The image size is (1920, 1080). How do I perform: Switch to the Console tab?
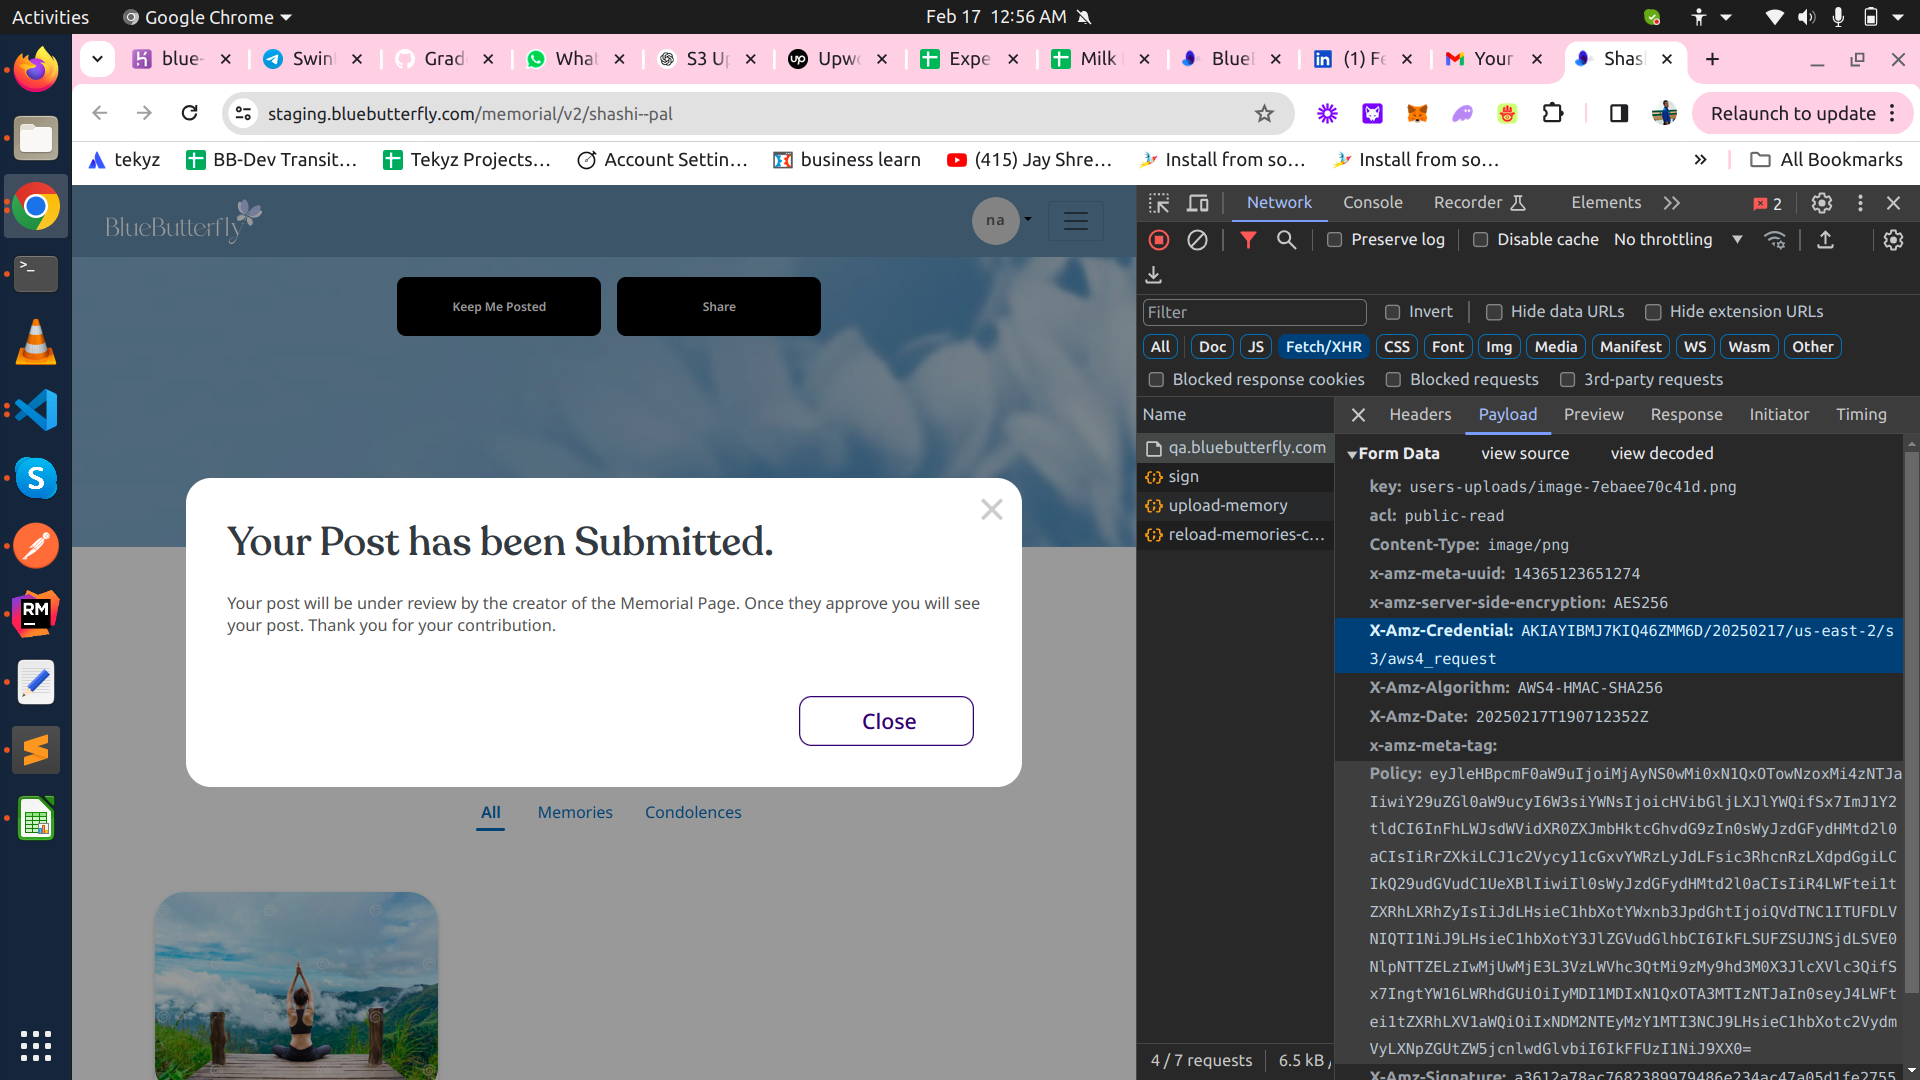(x=1372, y=203)
